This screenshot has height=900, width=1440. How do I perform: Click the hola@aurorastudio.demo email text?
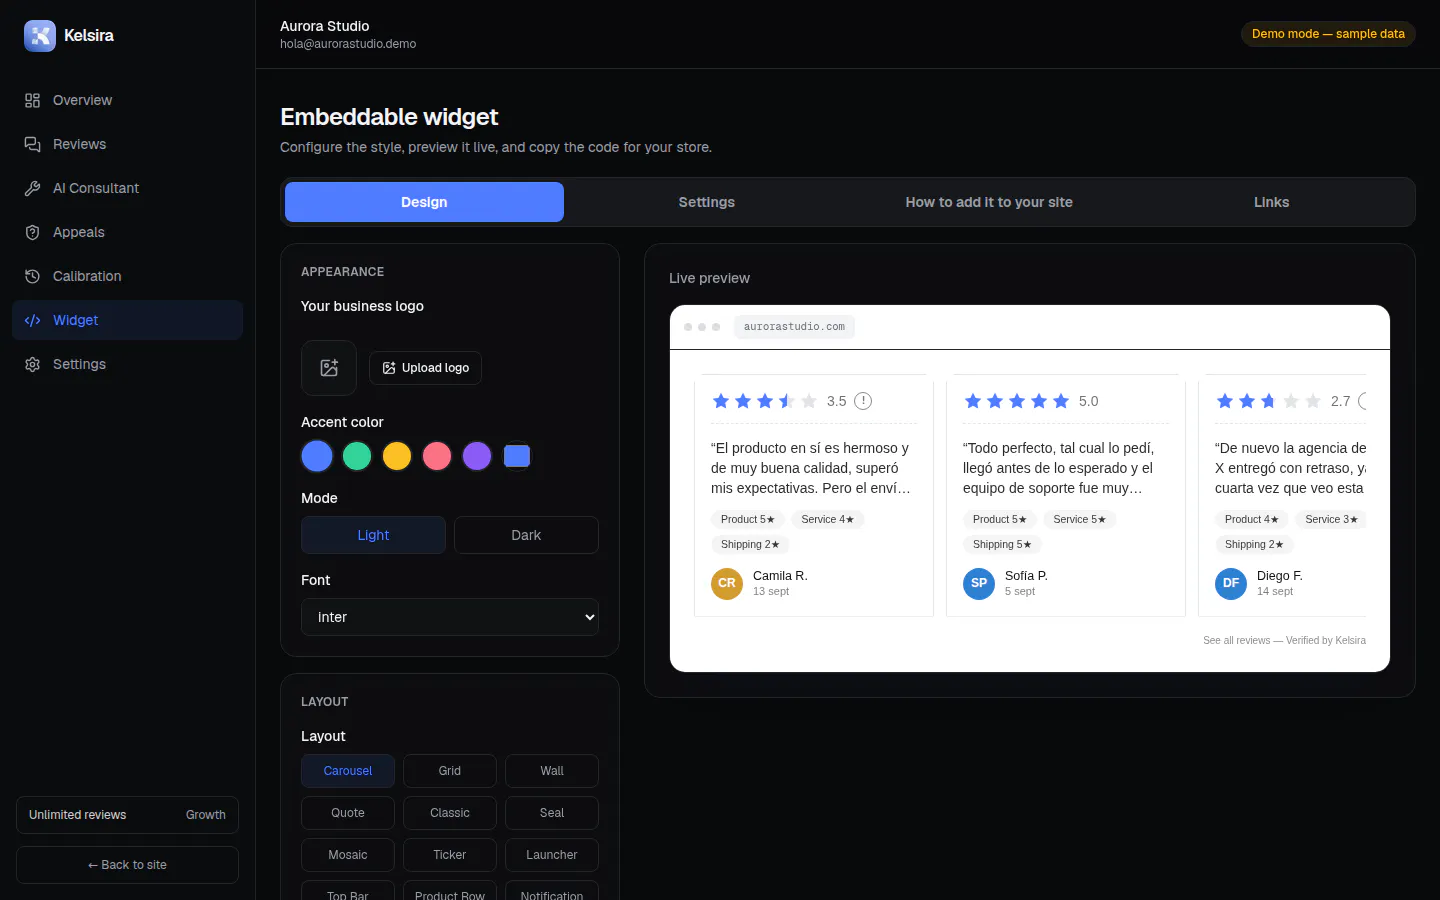click(x=348, y=44)
